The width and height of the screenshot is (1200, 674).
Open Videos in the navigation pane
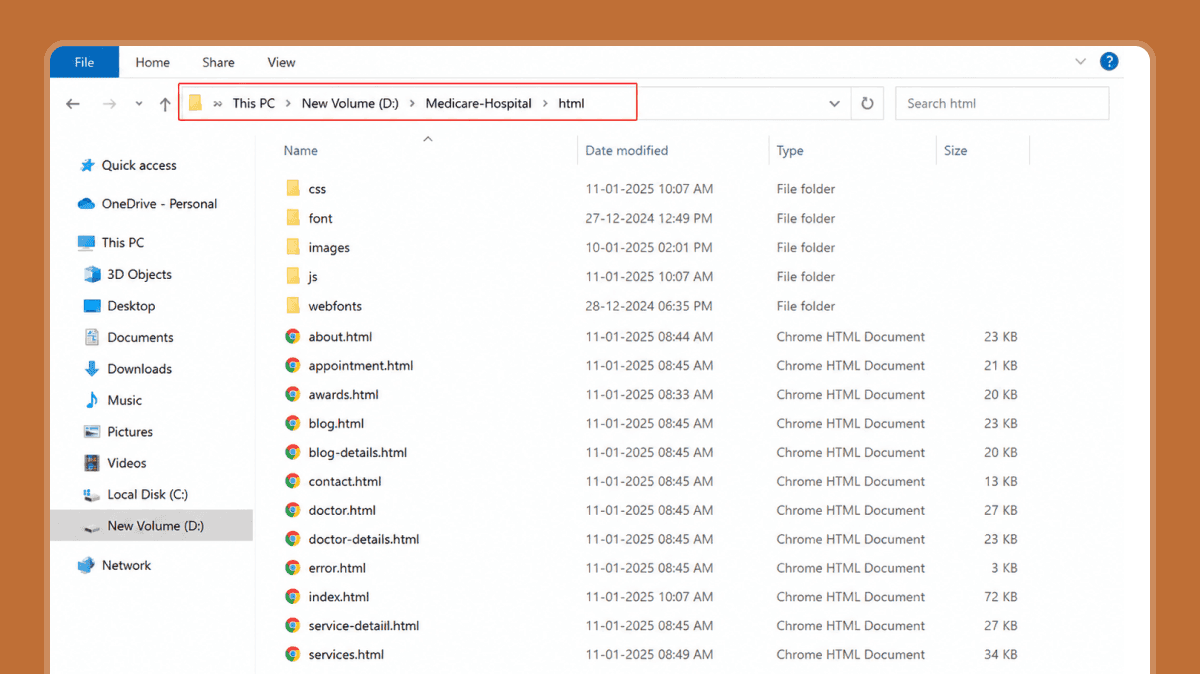pyautogui.click(x=127, y=464)
